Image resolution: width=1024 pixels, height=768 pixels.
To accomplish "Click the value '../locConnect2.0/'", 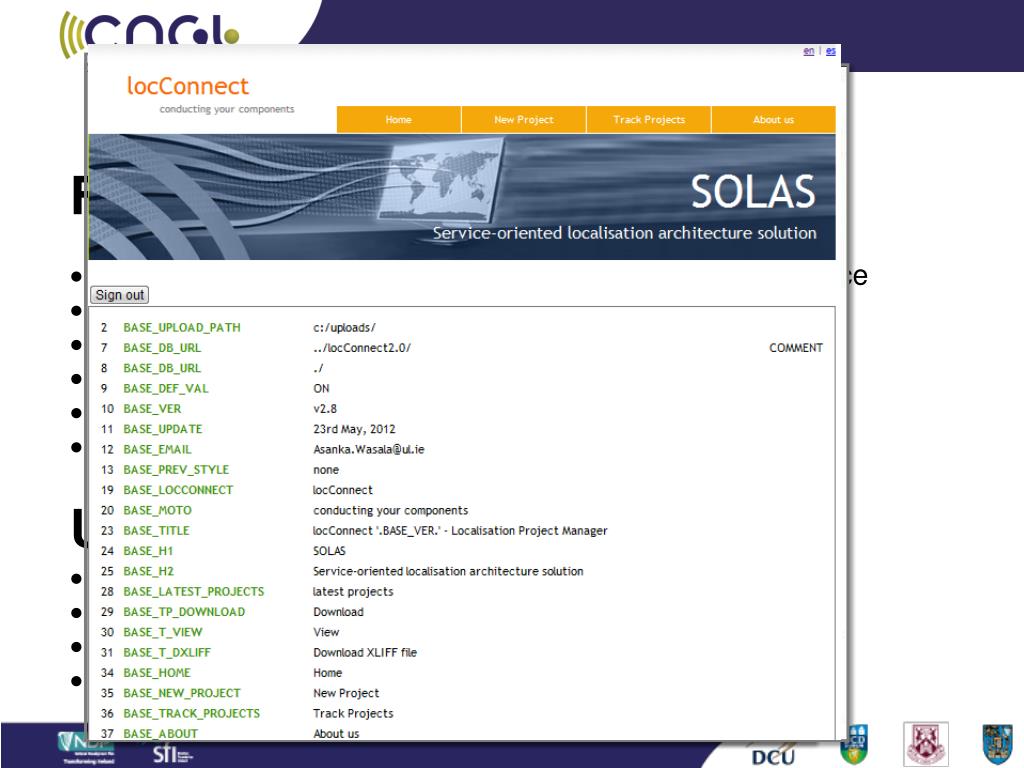I will [362, 348].
